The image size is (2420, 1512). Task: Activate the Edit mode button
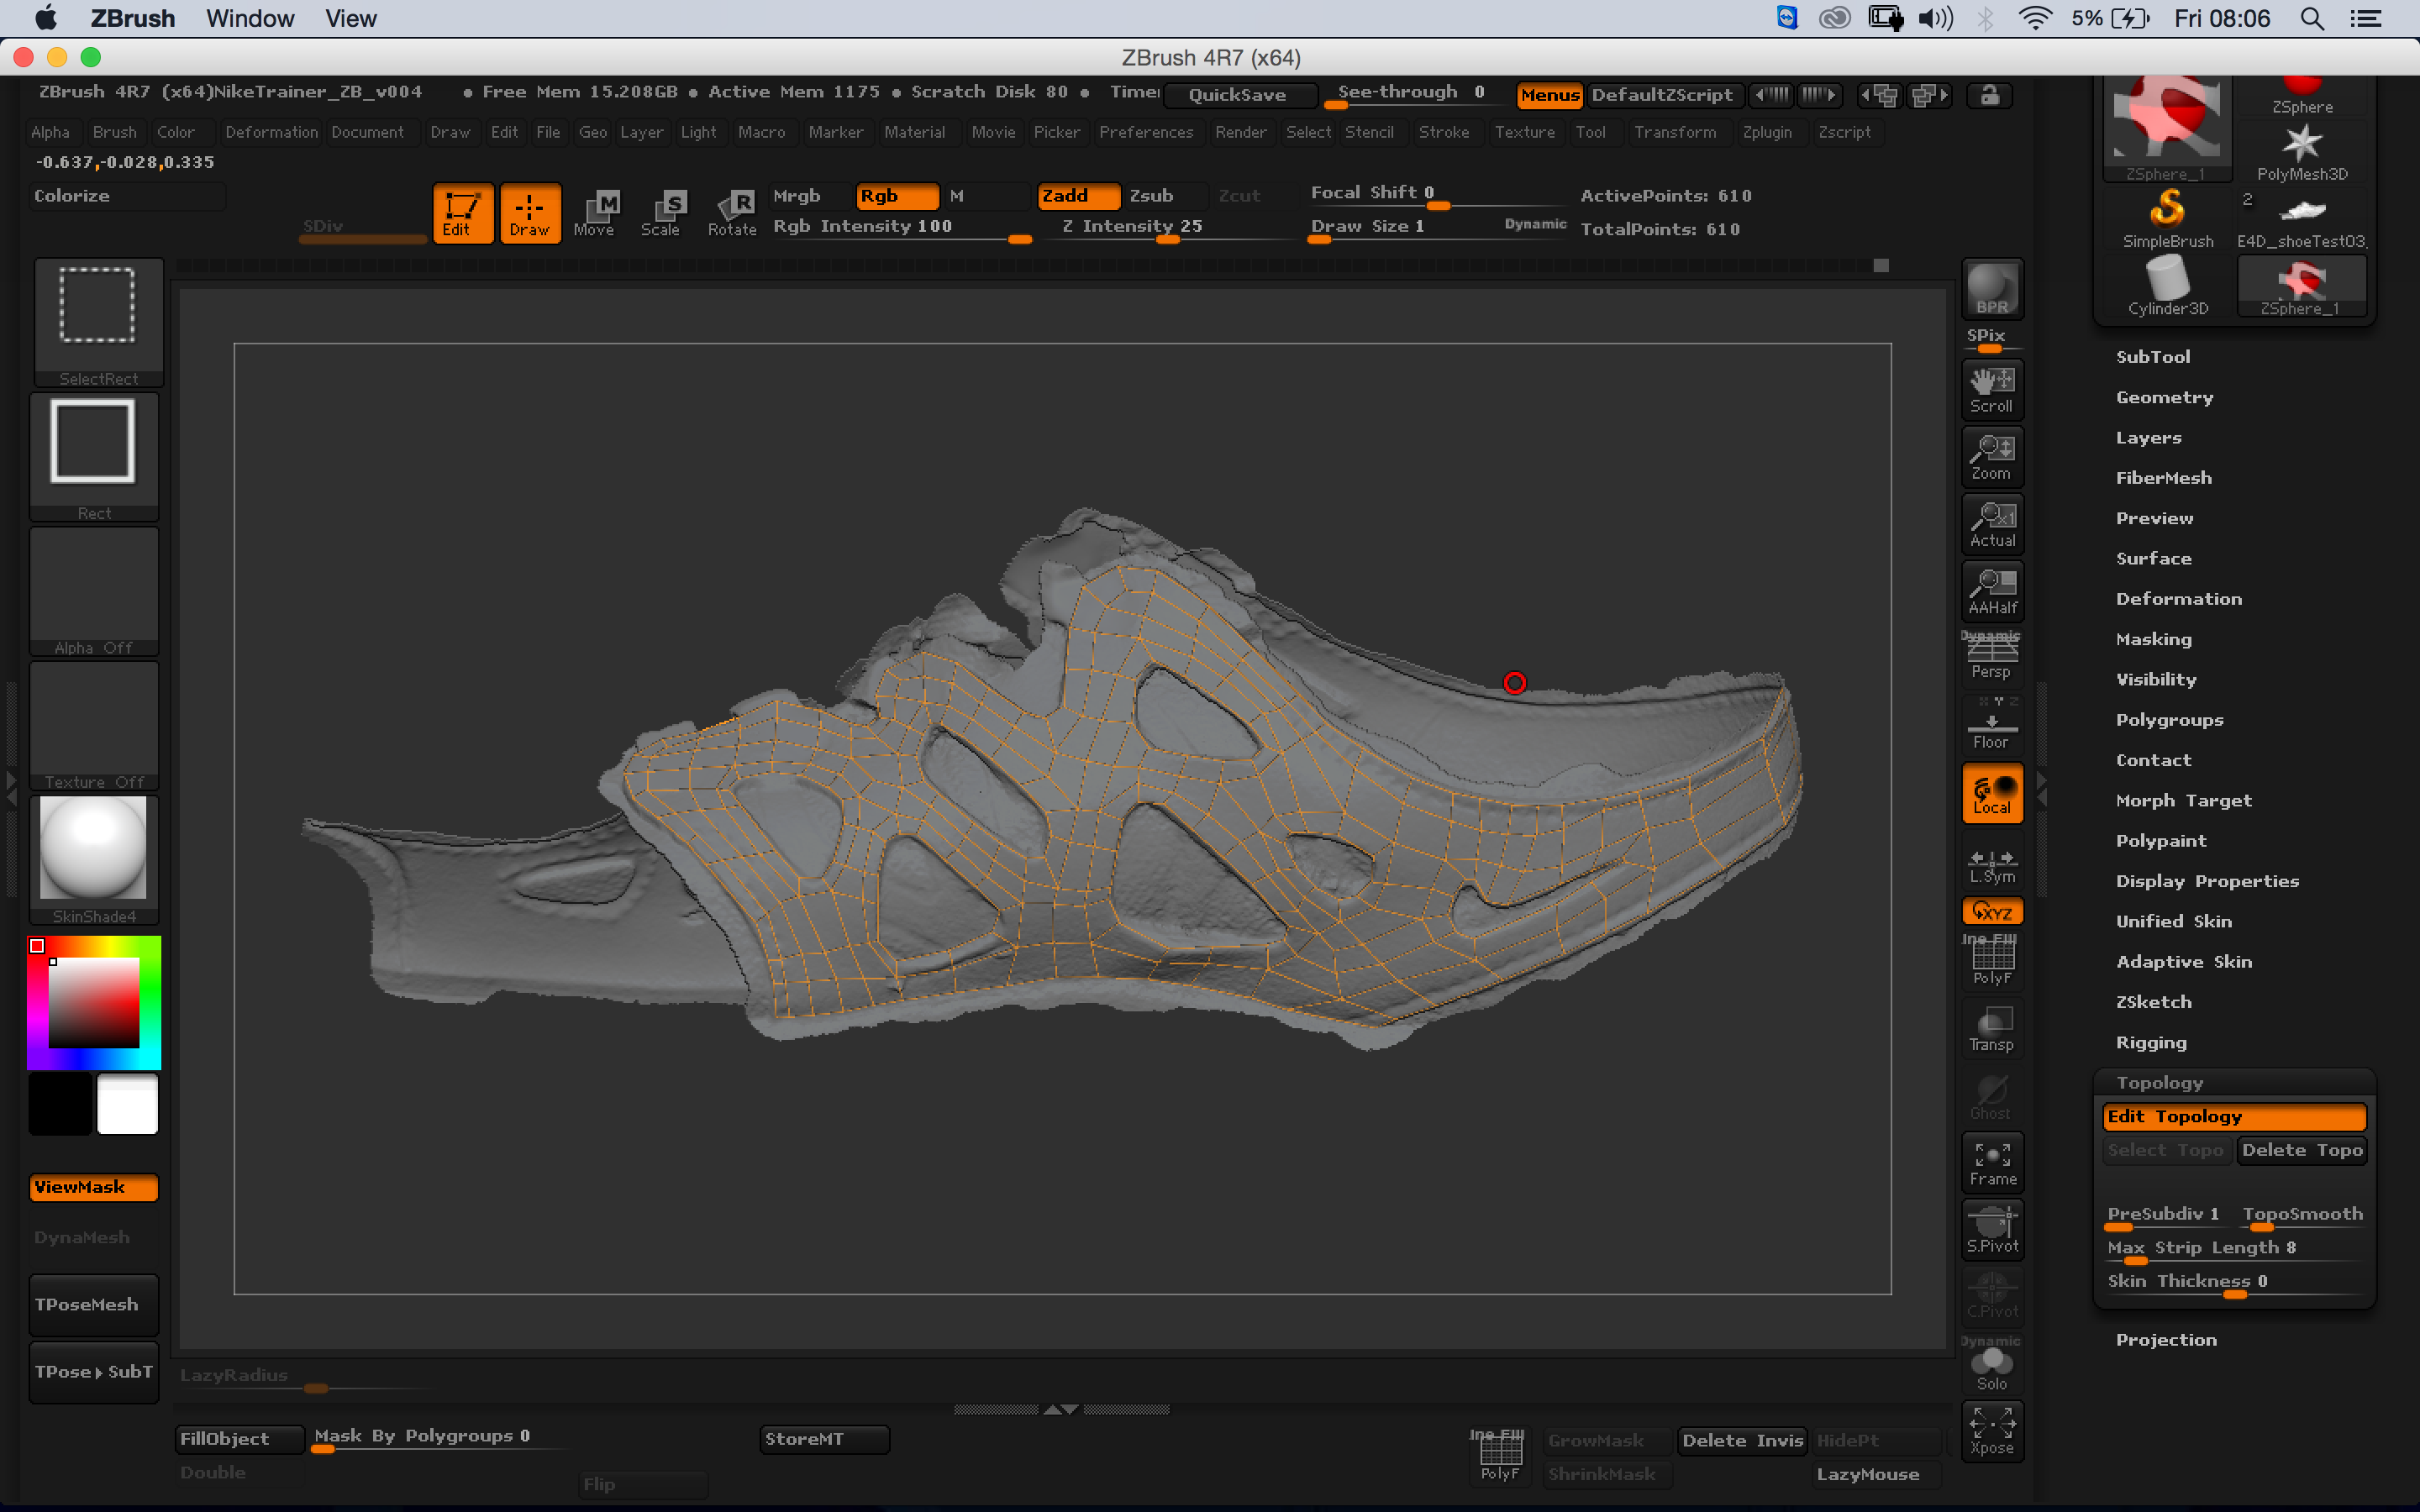(462, 213)
